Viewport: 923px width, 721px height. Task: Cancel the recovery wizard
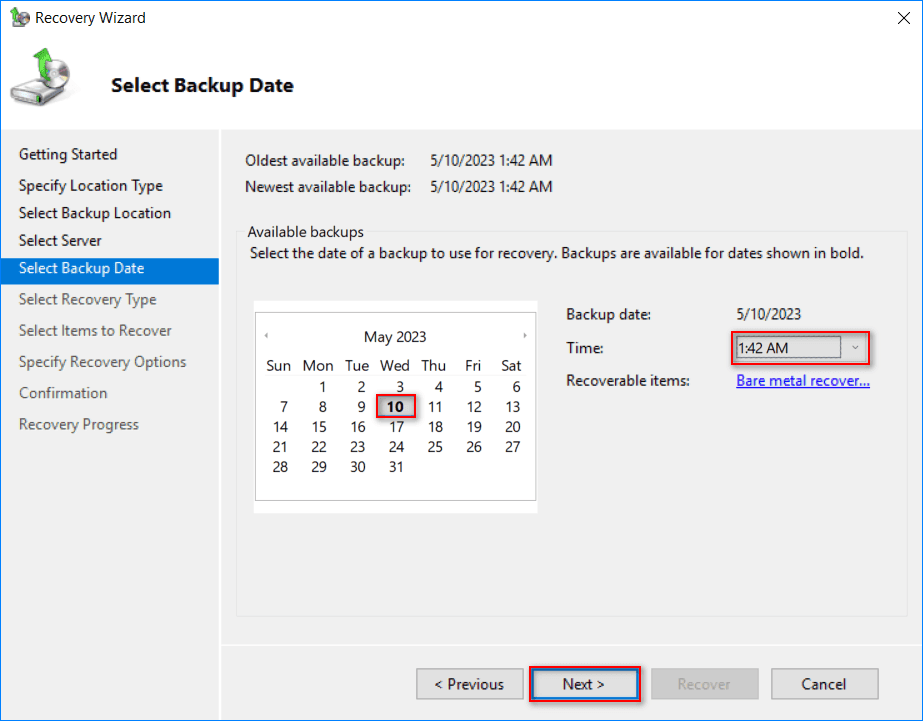(x=824, y=684)
